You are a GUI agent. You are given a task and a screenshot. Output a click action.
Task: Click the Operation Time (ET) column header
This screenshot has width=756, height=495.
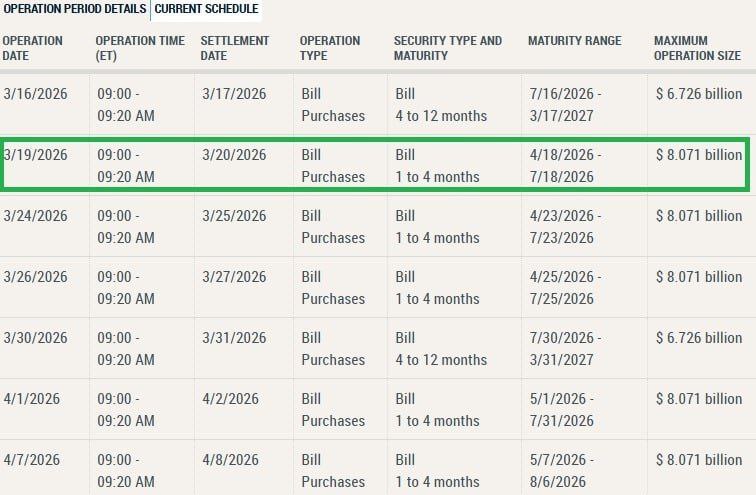[140, 48]
